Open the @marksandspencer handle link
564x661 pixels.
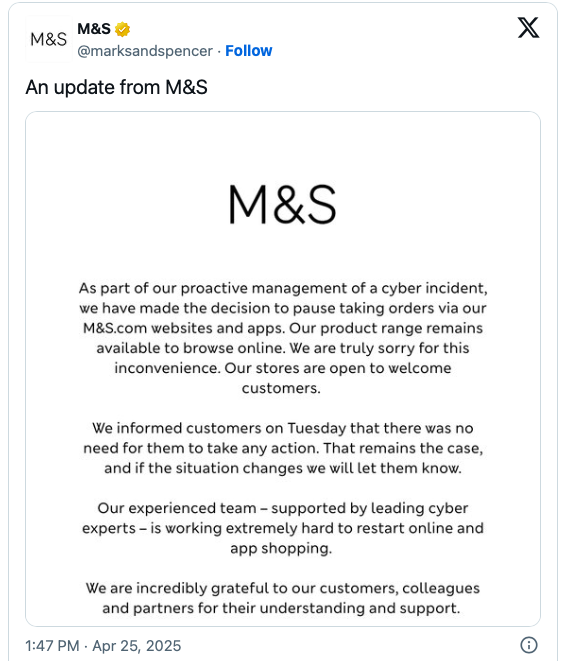pos(145,51)
